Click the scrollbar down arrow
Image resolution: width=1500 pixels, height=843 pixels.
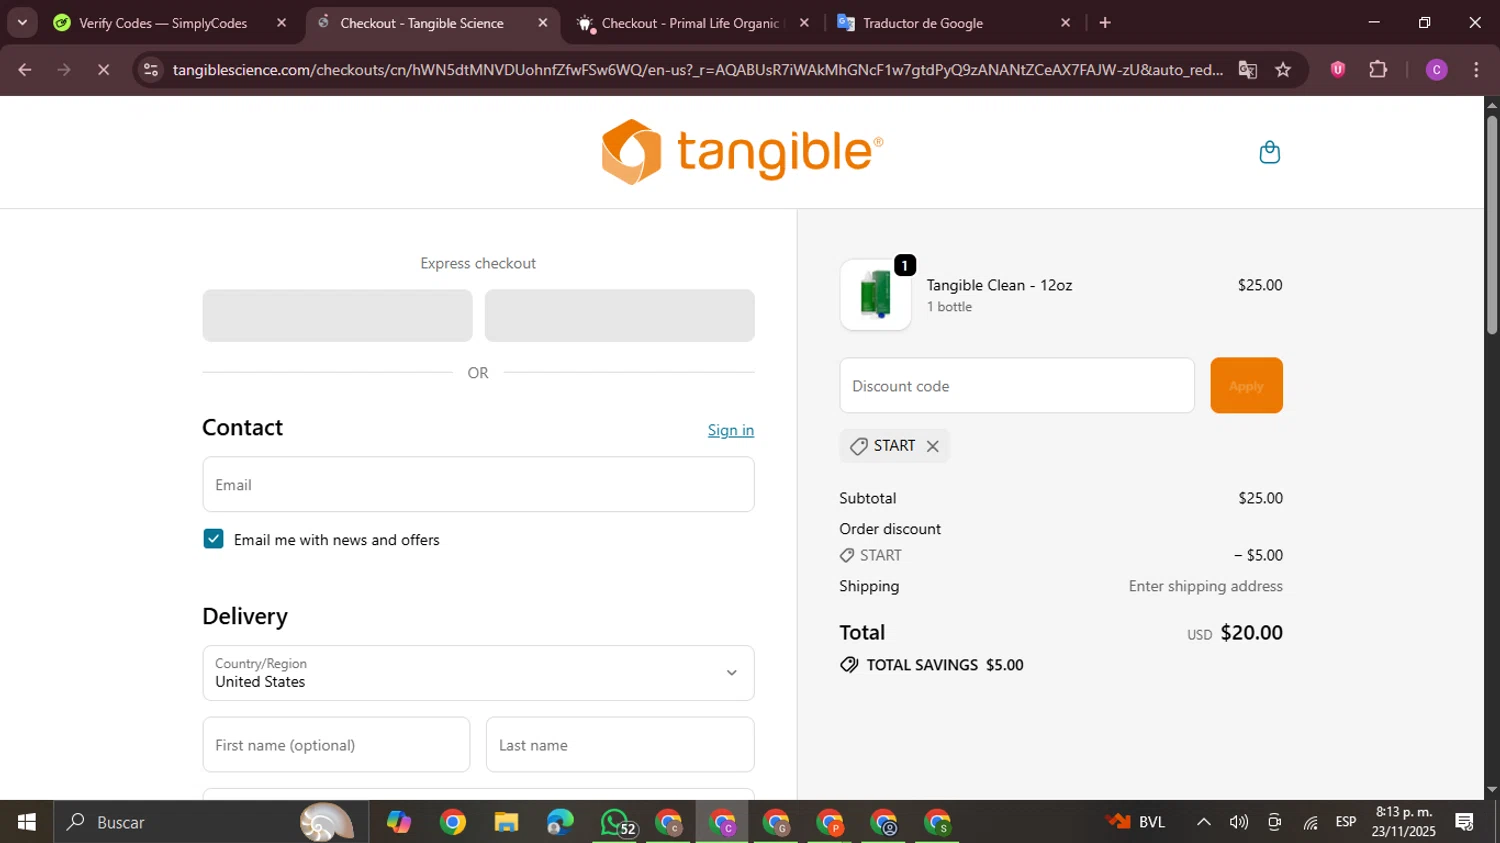click(1491, 790)
